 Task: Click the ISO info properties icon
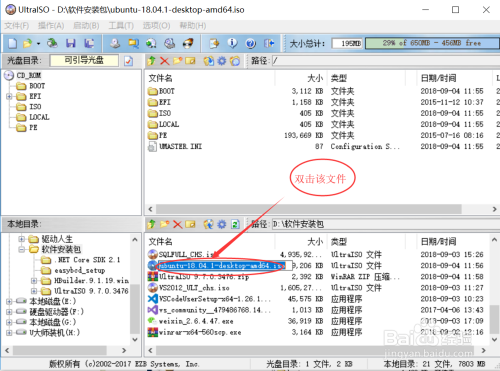pos(232,43)
